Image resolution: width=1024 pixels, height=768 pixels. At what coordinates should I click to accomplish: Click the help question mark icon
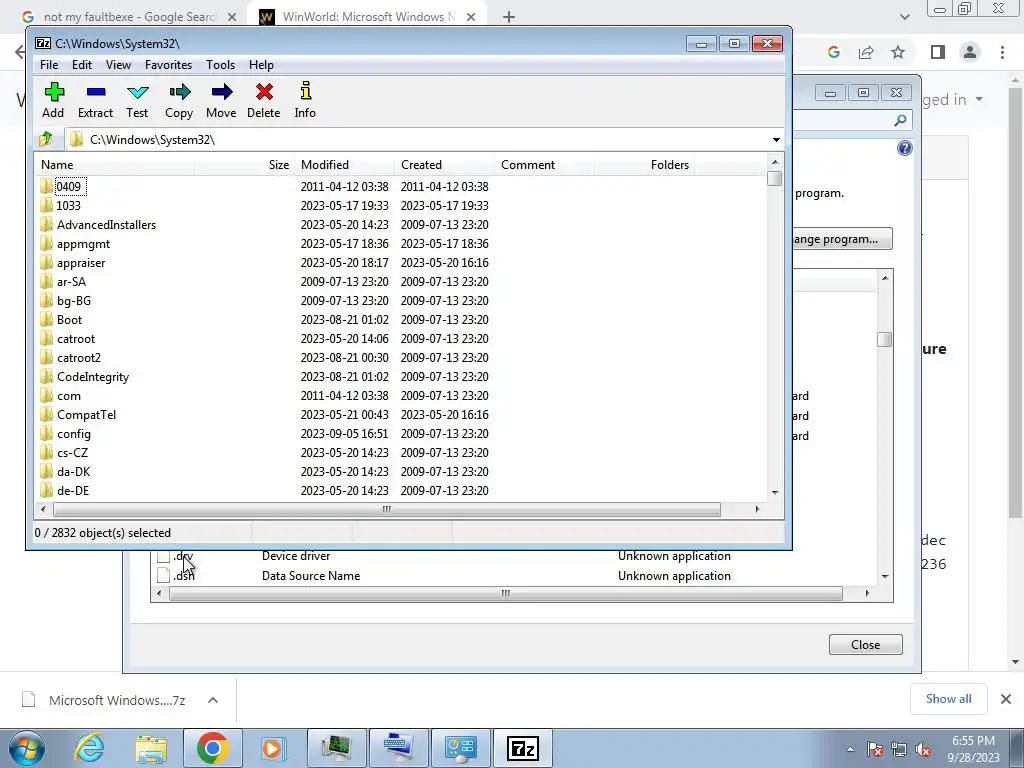pyautogui.click(x=904, y=148)
